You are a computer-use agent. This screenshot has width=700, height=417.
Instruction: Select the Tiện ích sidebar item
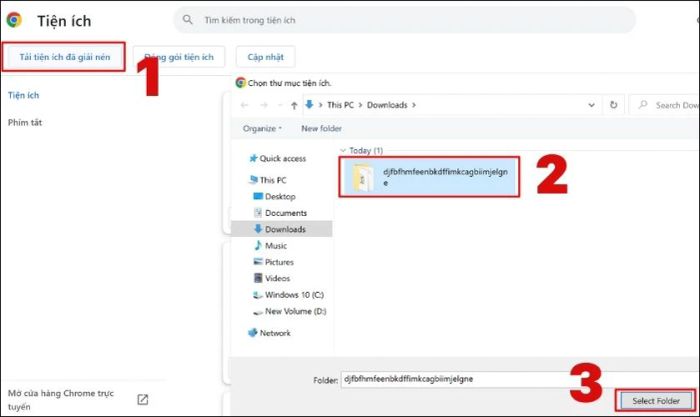[23, 95]
